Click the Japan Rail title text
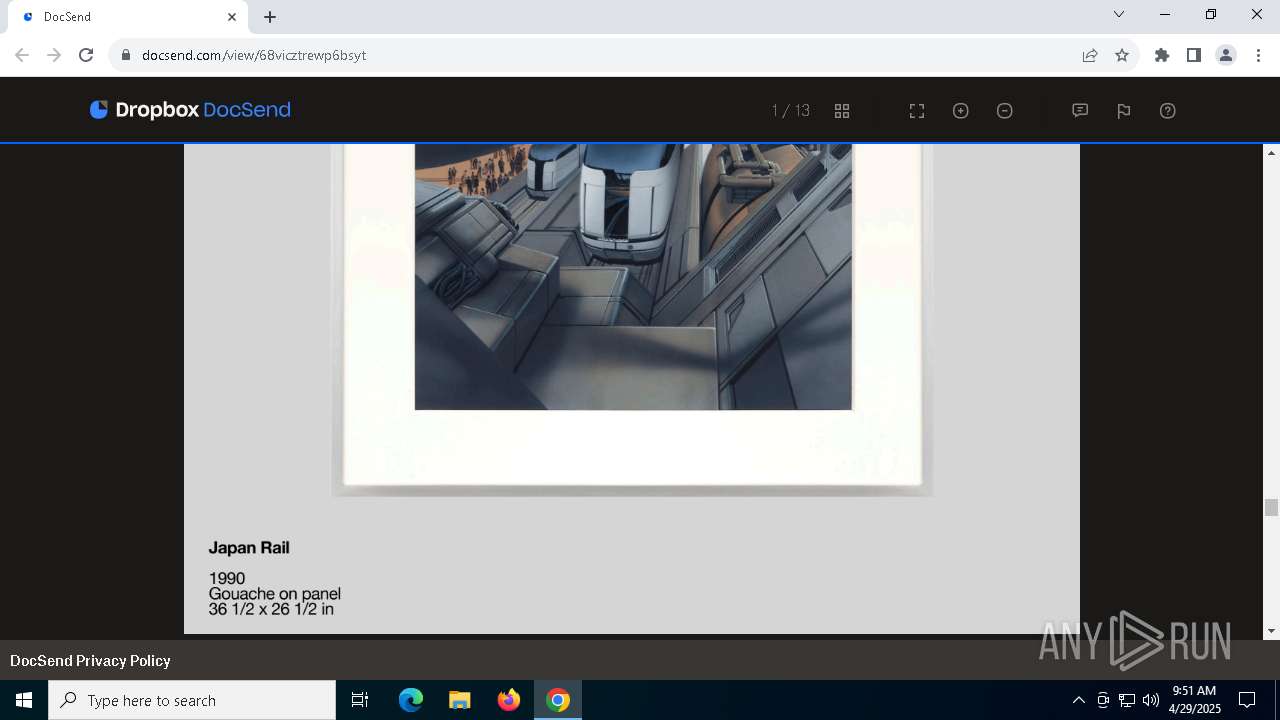Image resolution: width=1280 pixels, height=720 pixels. 249,547
